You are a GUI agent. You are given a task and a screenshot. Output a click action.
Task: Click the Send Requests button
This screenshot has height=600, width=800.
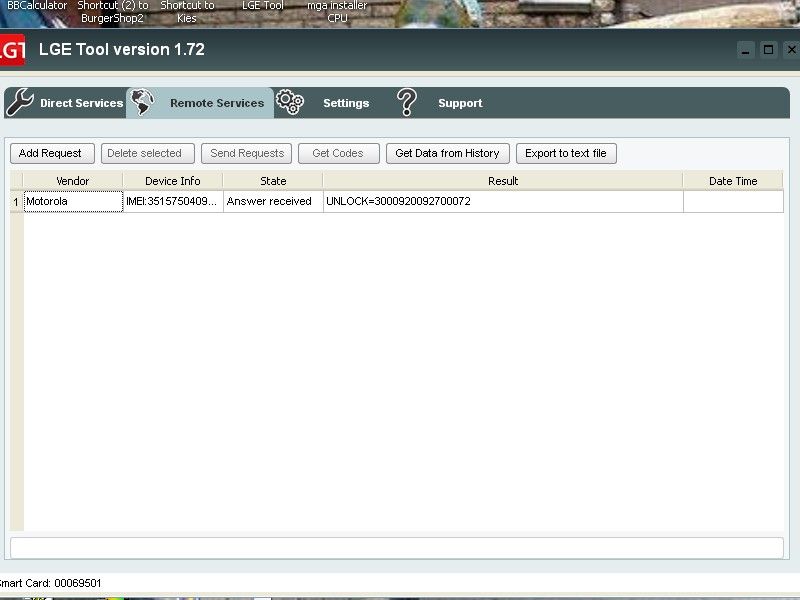click(246, 154)
